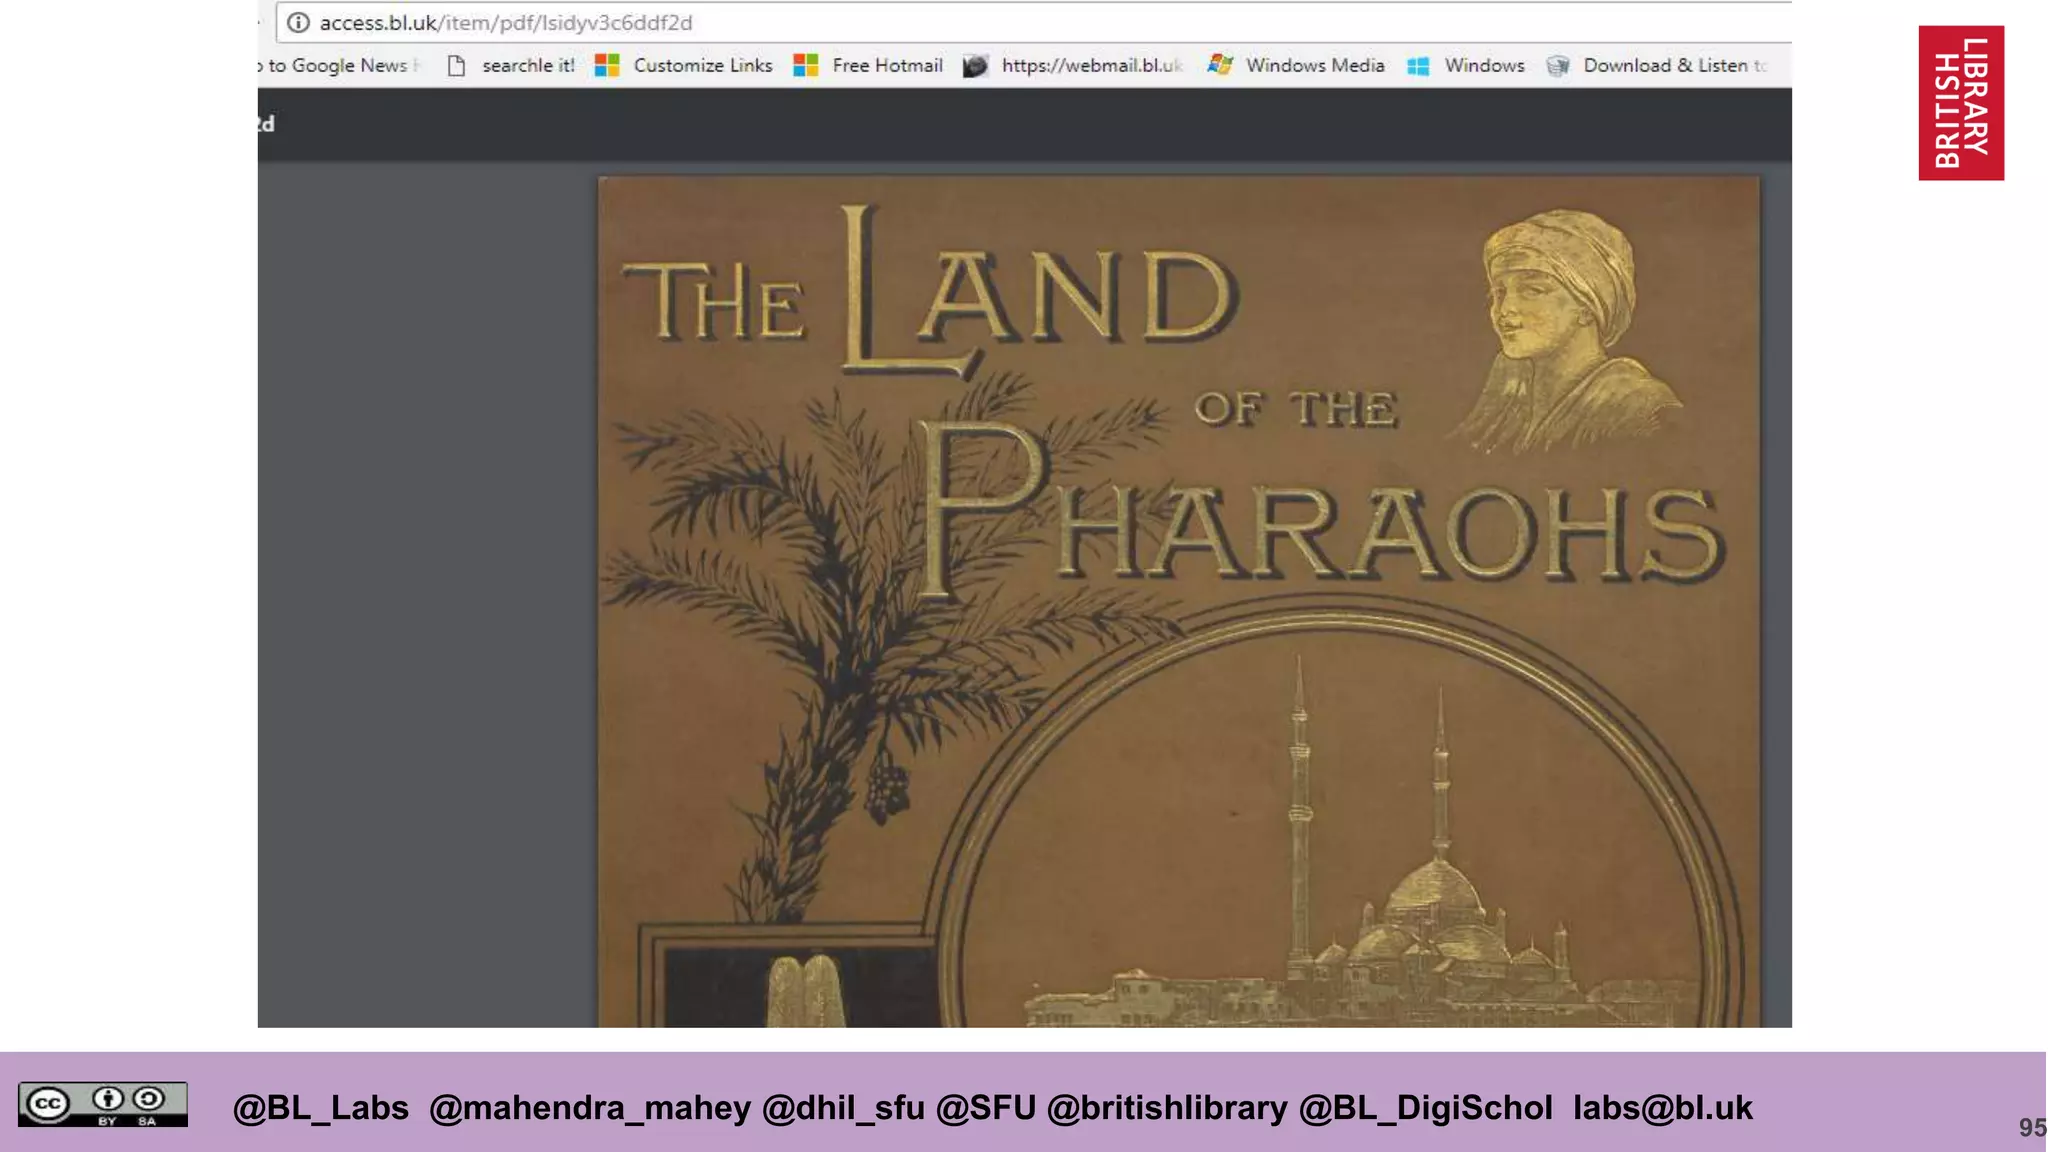Viewport: 2048px width, 1152px height.
Task: Open the Customize Links bookmark
Action: pos(703,65)
